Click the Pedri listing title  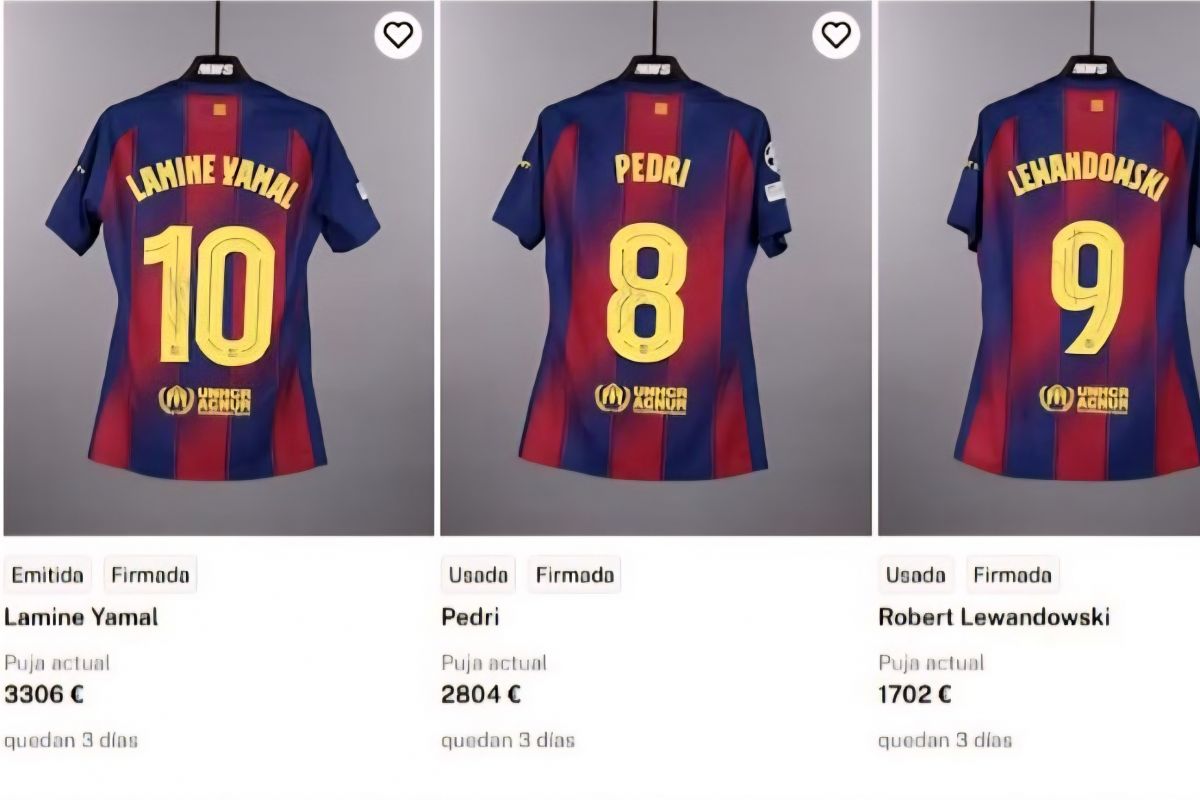point(470,617)
